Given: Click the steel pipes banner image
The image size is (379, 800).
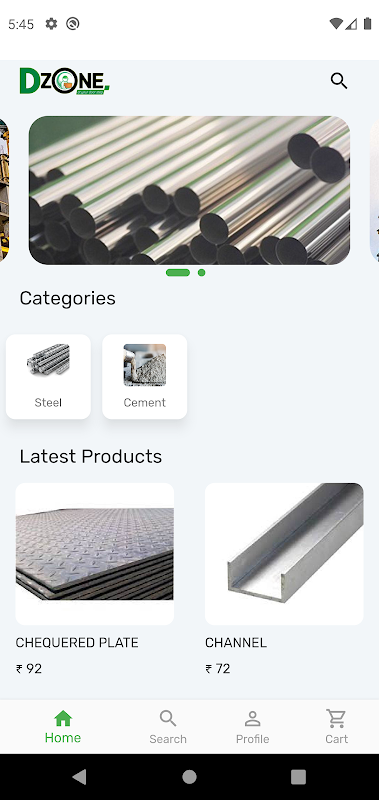Looking at the screenshot, I should click(189, 190).
